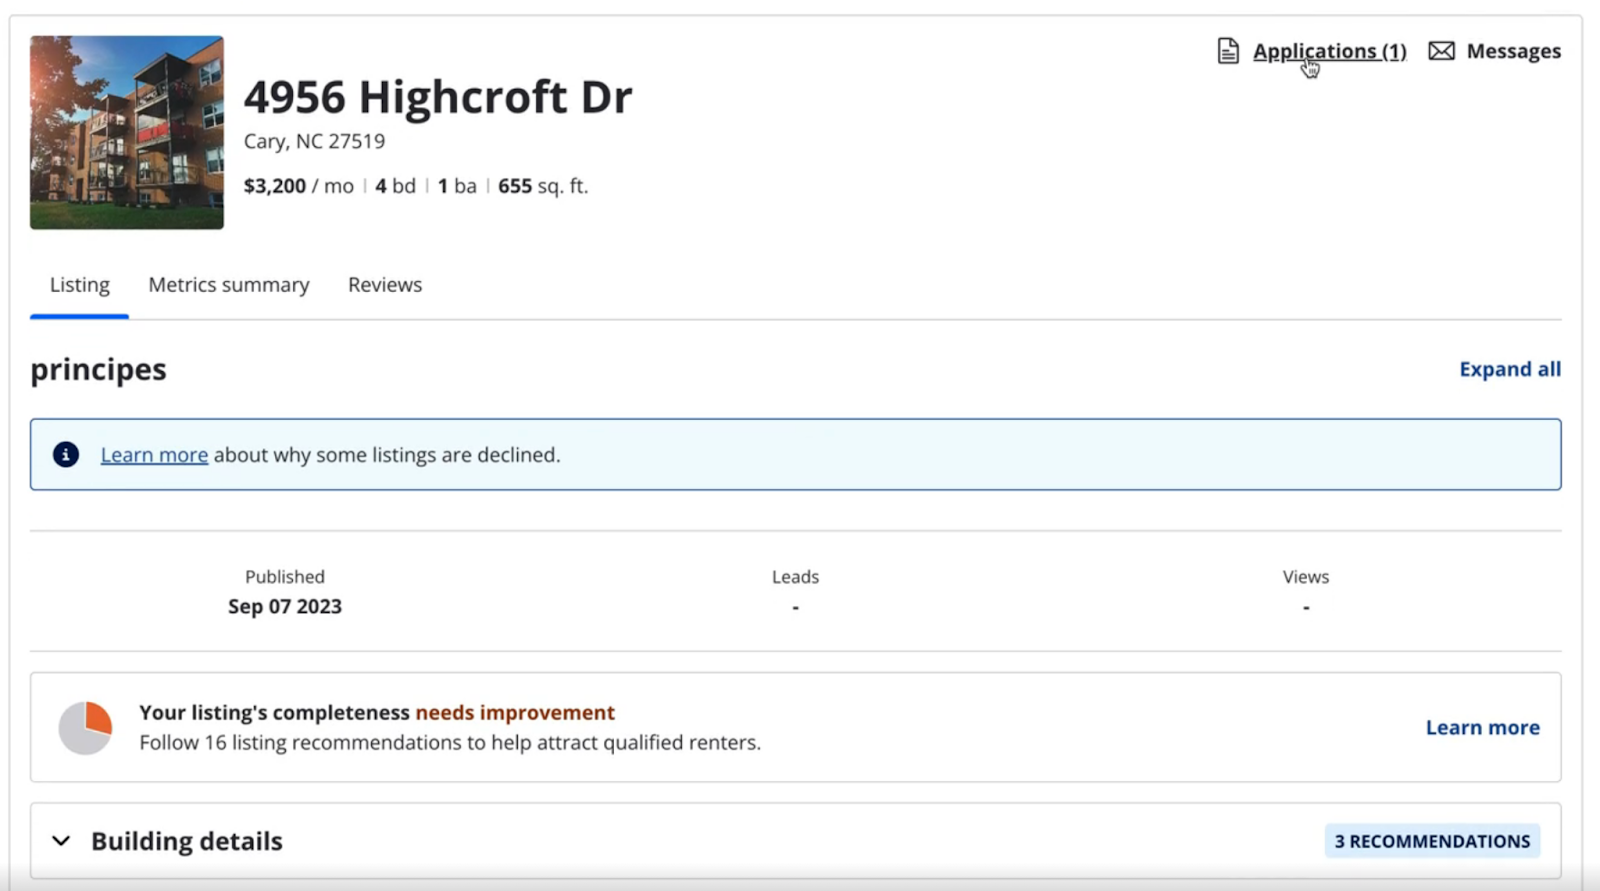Viewport: 1600px width, 891px height.
Task: Click the Applications document icon
Action: pos(1228,51)
